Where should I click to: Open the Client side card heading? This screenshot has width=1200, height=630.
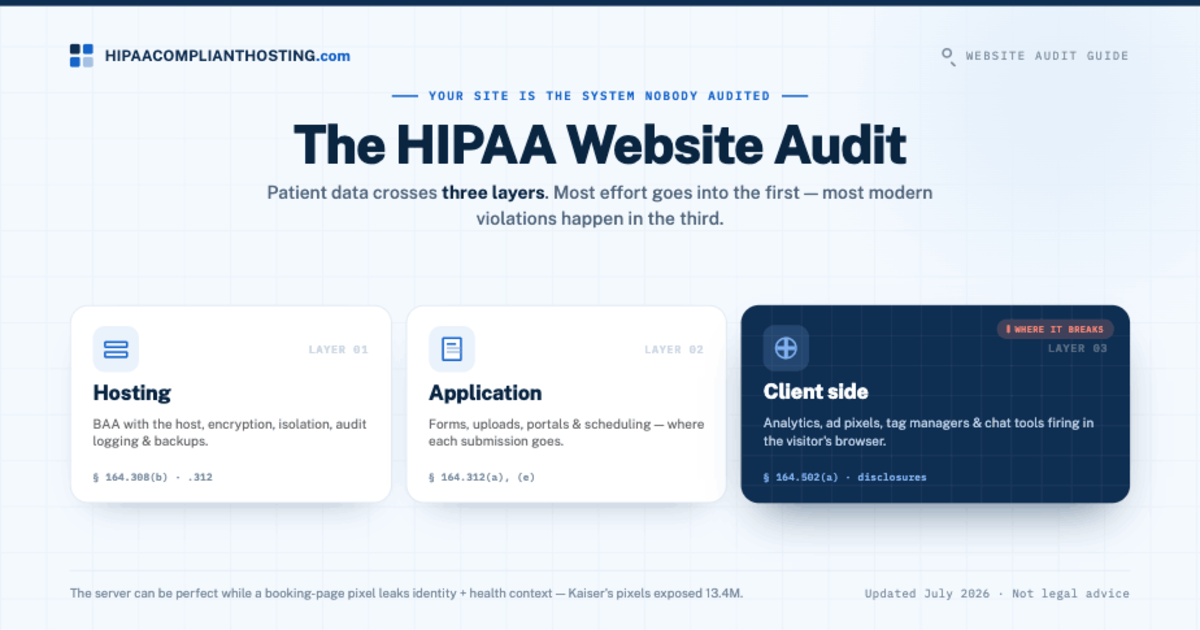pyautogui.click(x=815, y=391)
